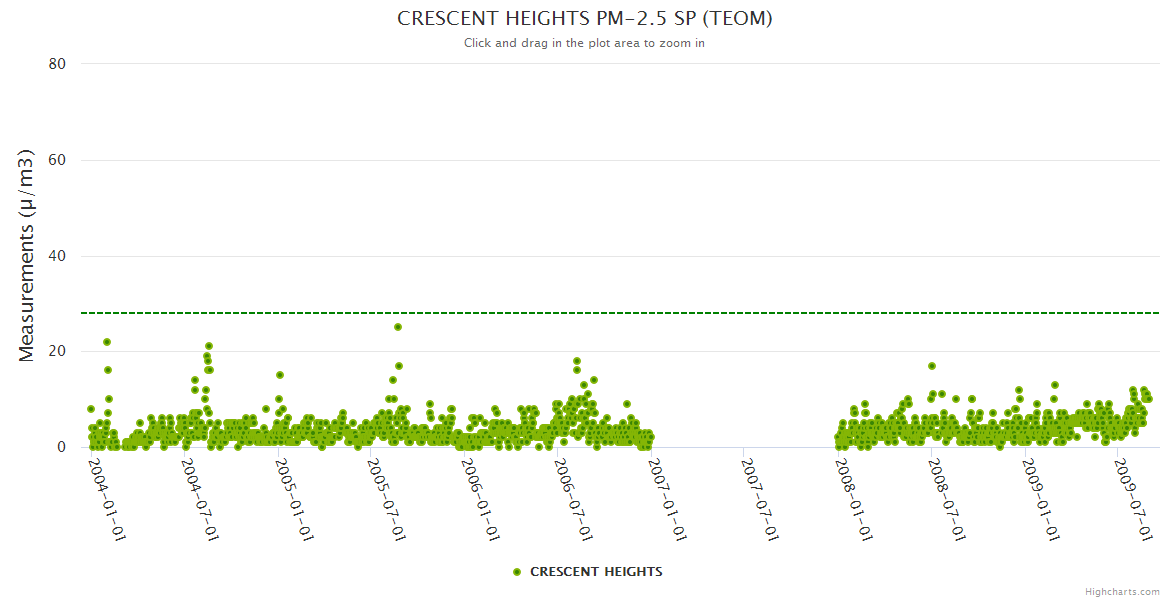
Task: Select the 2006-07 peak point near 18
Action: pos(577,361)
